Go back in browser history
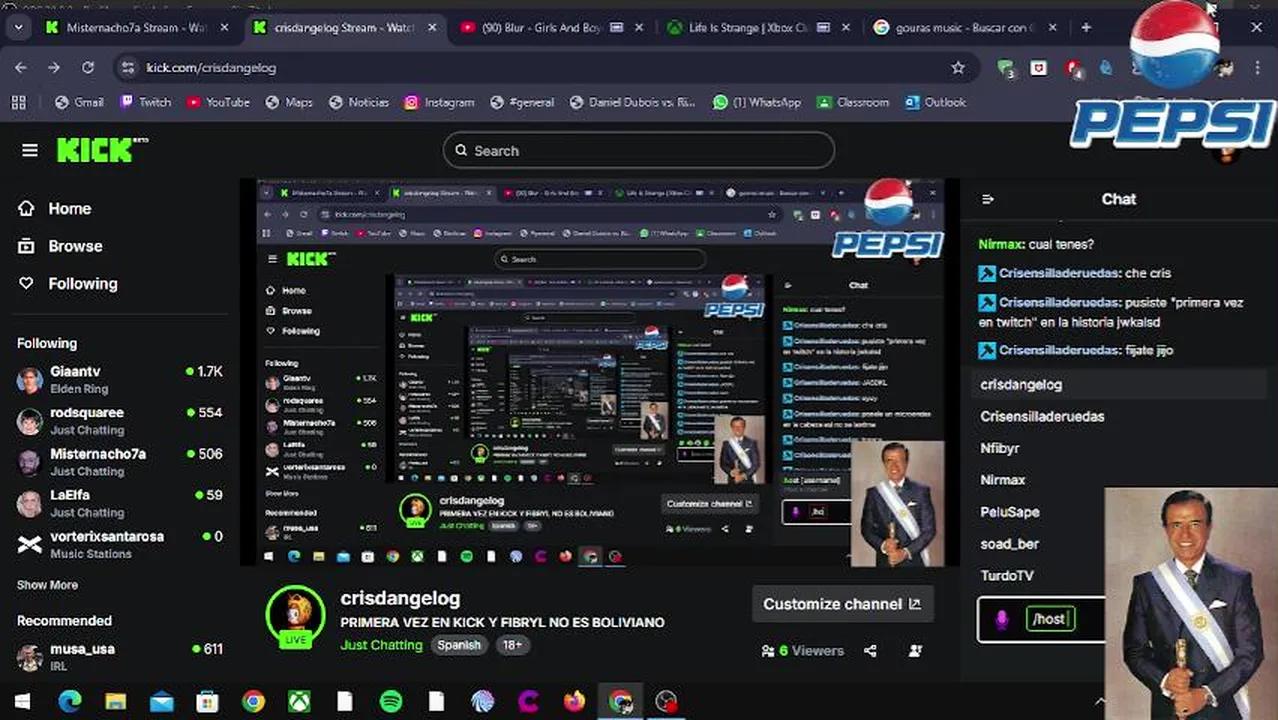Image resolution: width=1278 pixels, height=720 pixels. (x=21, y=67)
